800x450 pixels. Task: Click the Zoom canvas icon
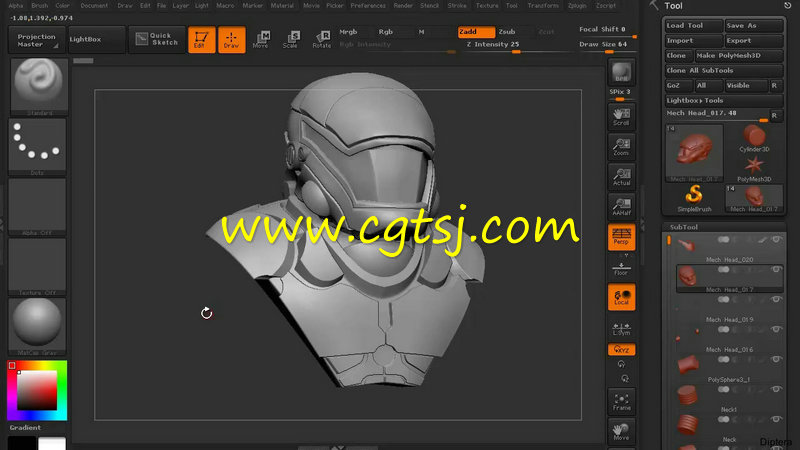coord(621,147)
